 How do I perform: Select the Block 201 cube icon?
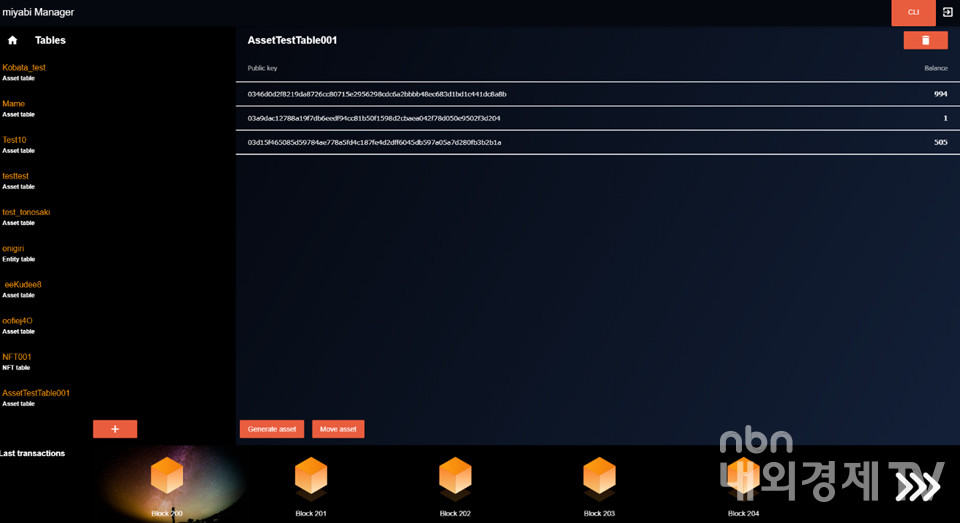(311, 477)
